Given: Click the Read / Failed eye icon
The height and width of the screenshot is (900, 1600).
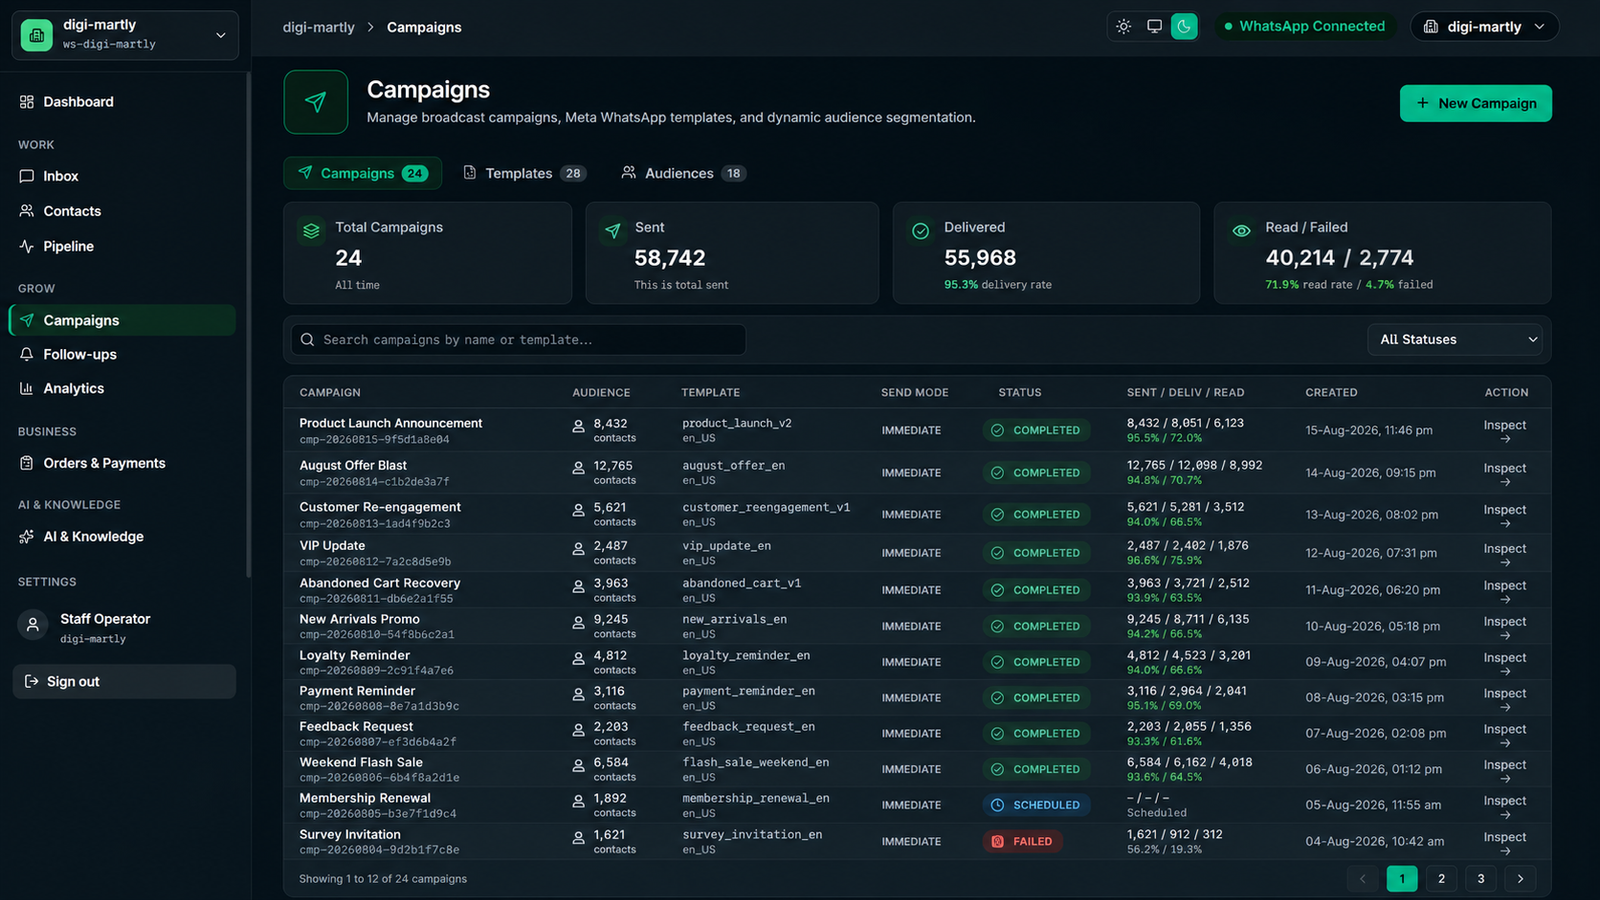Looking at the screenshot, I should point(1241,231).
